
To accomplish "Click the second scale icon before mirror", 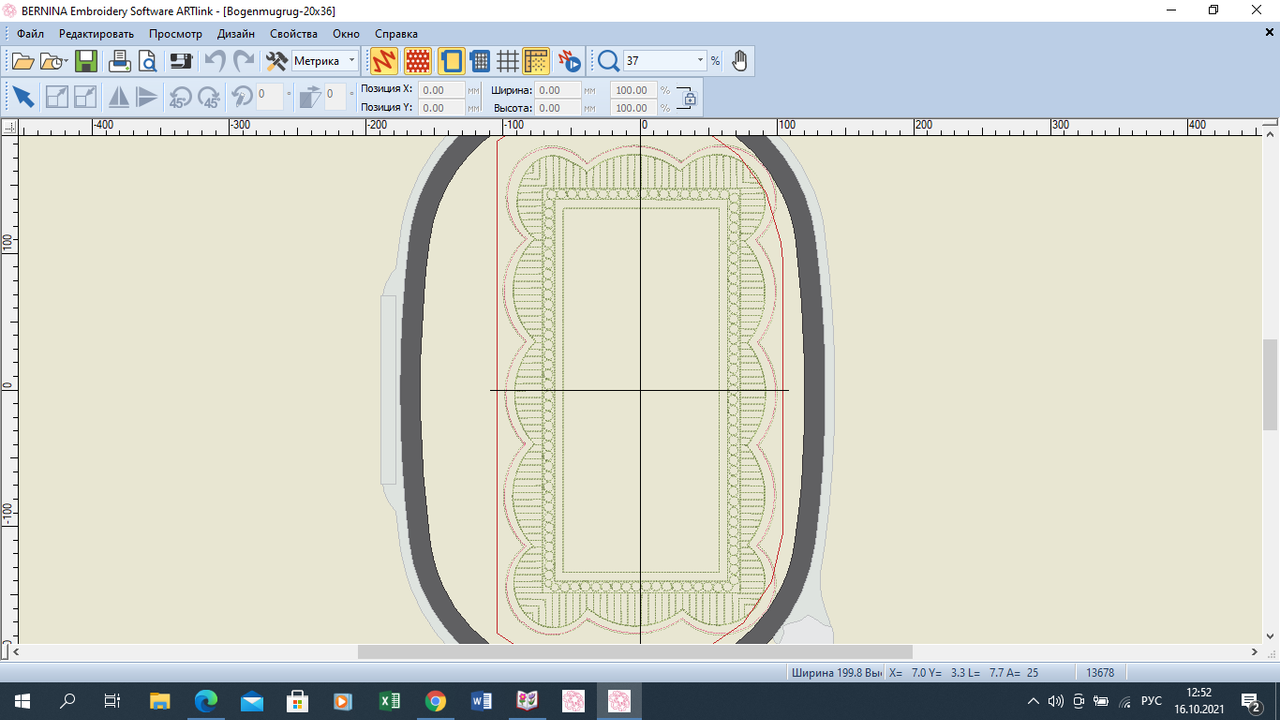I will pyautogui.click(x=86, y=97).
